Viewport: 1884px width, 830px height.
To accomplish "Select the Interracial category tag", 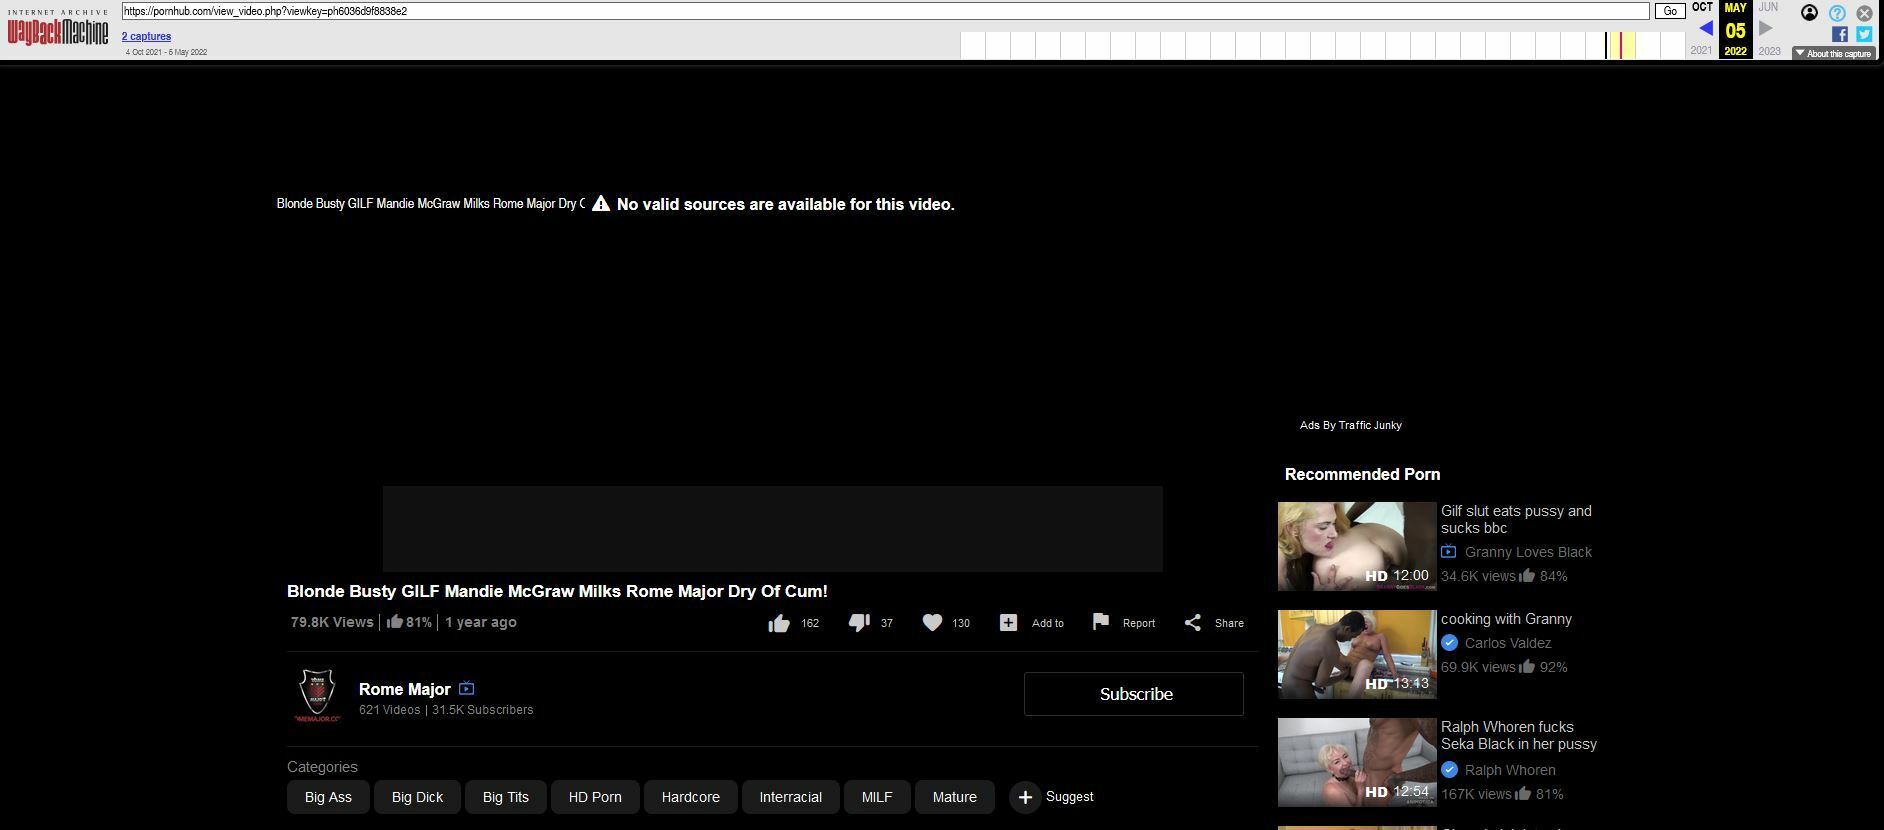I will tap(790, 797).
